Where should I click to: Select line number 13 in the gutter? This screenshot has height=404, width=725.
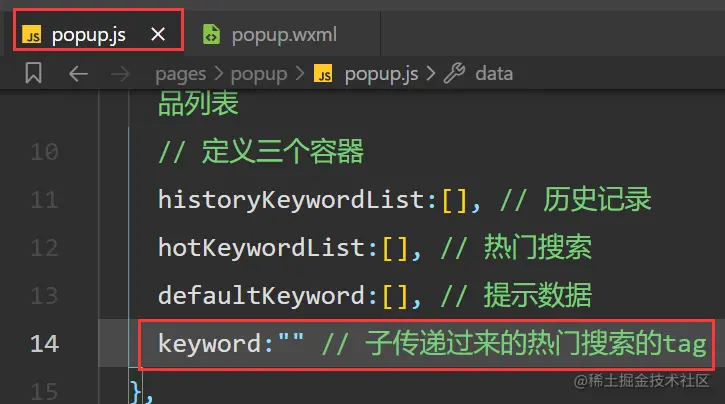[45, 296]
